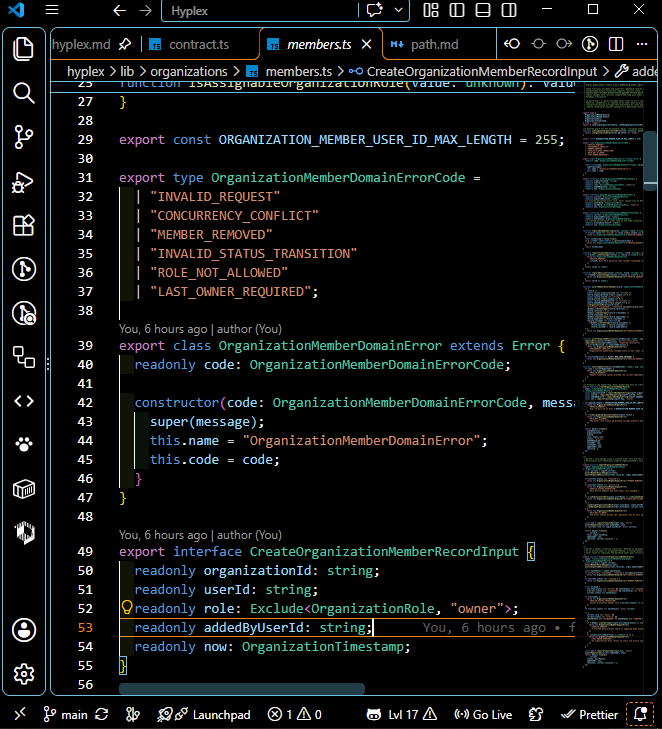662x729 pixels.
Task: Open the remote window indicator
Action: pos(20,714)
